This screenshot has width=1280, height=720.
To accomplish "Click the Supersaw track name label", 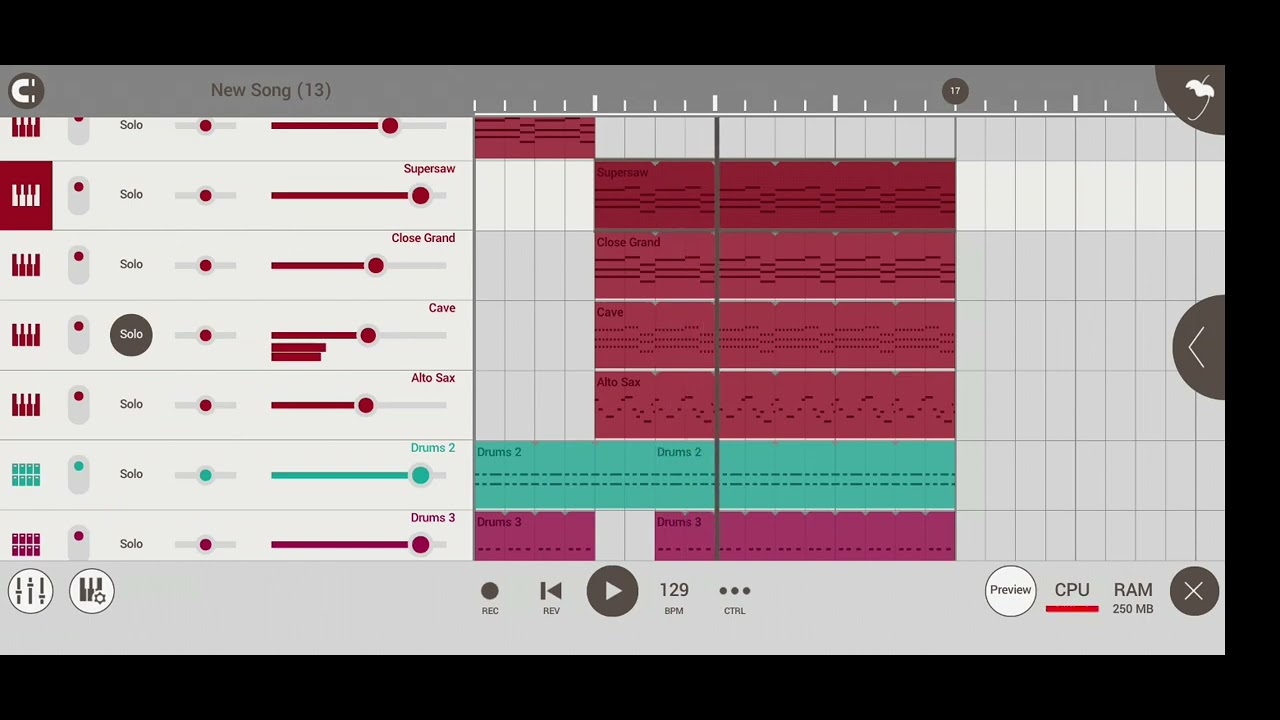I will pyautogui.click(x=429, y=169).
